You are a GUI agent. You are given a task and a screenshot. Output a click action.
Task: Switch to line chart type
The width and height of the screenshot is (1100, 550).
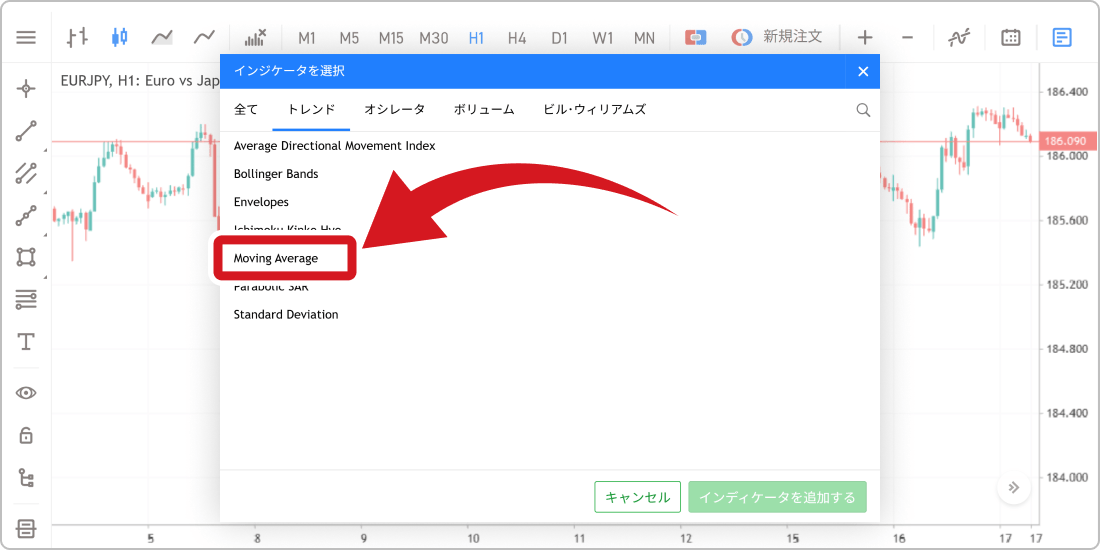(205, 37)
